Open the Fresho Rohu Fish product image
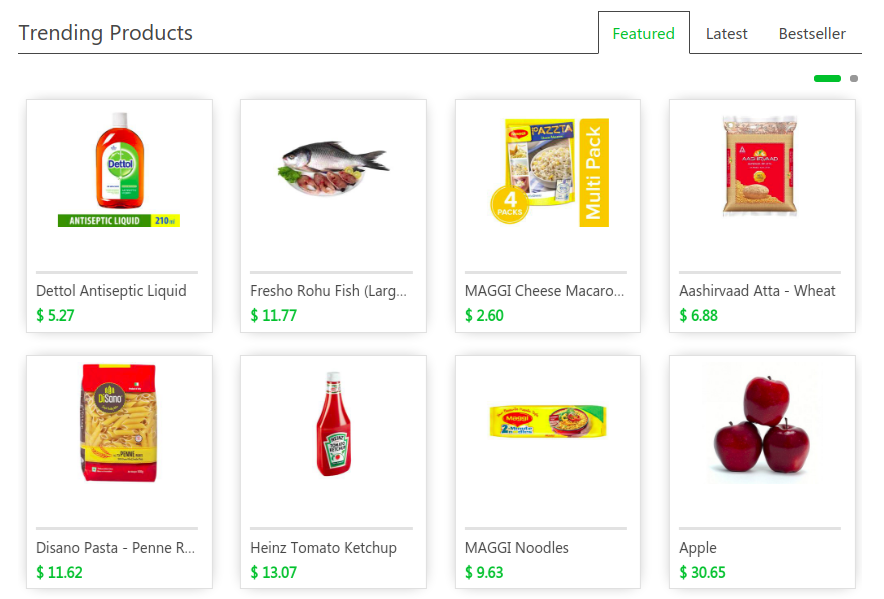Viewport: 884px width, 599px height. point(333,168)
